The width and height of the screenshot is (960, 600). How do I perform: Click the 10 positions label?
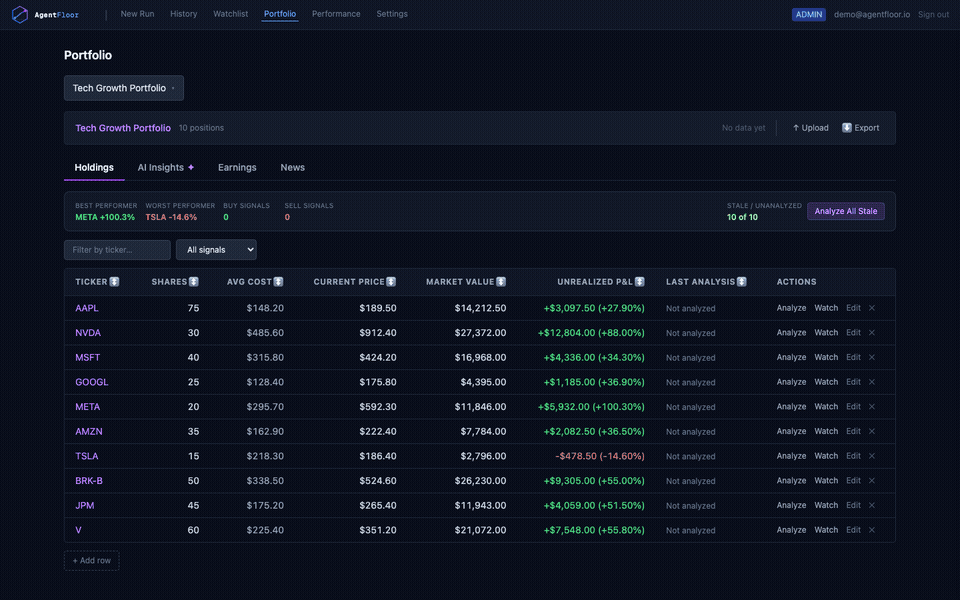[201, 128]
